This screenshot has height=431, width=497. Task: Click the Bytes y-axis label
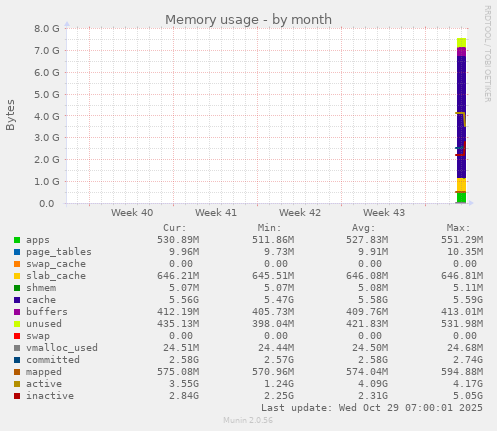(x=10, y=115)
